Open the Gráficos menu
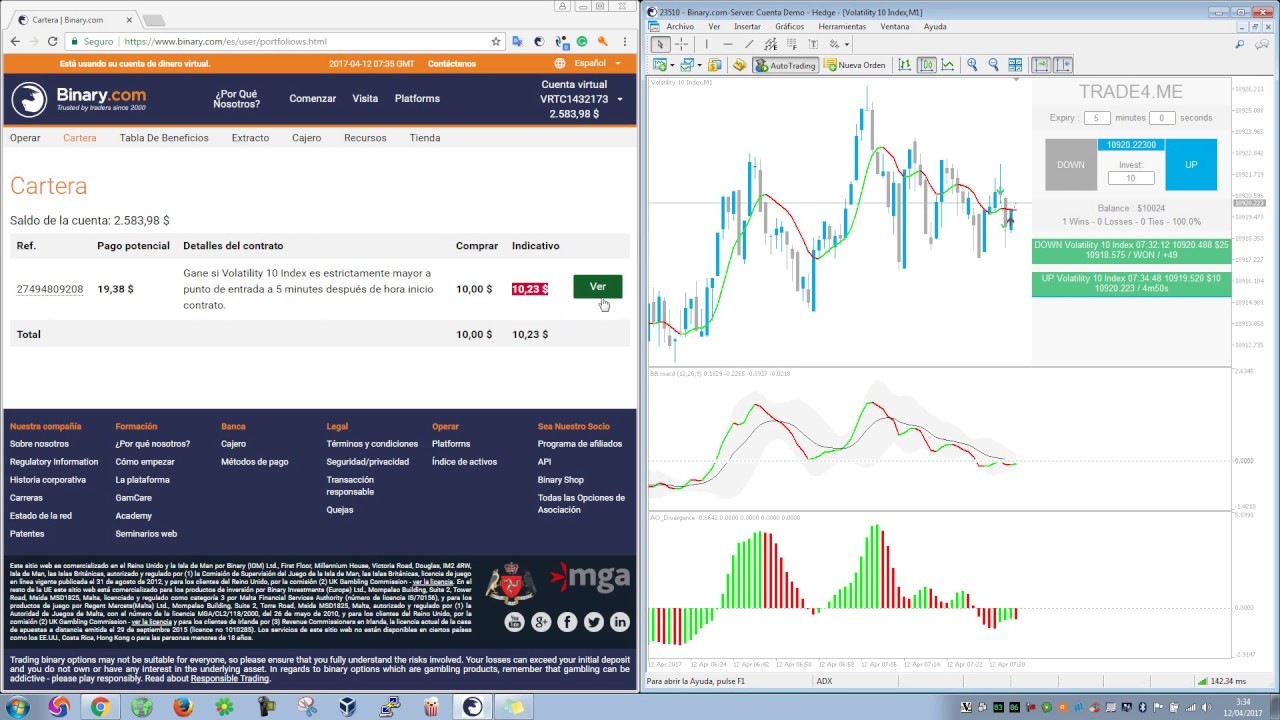The height and width of the screenshot is (720, 1280). (x=790, y=27)
